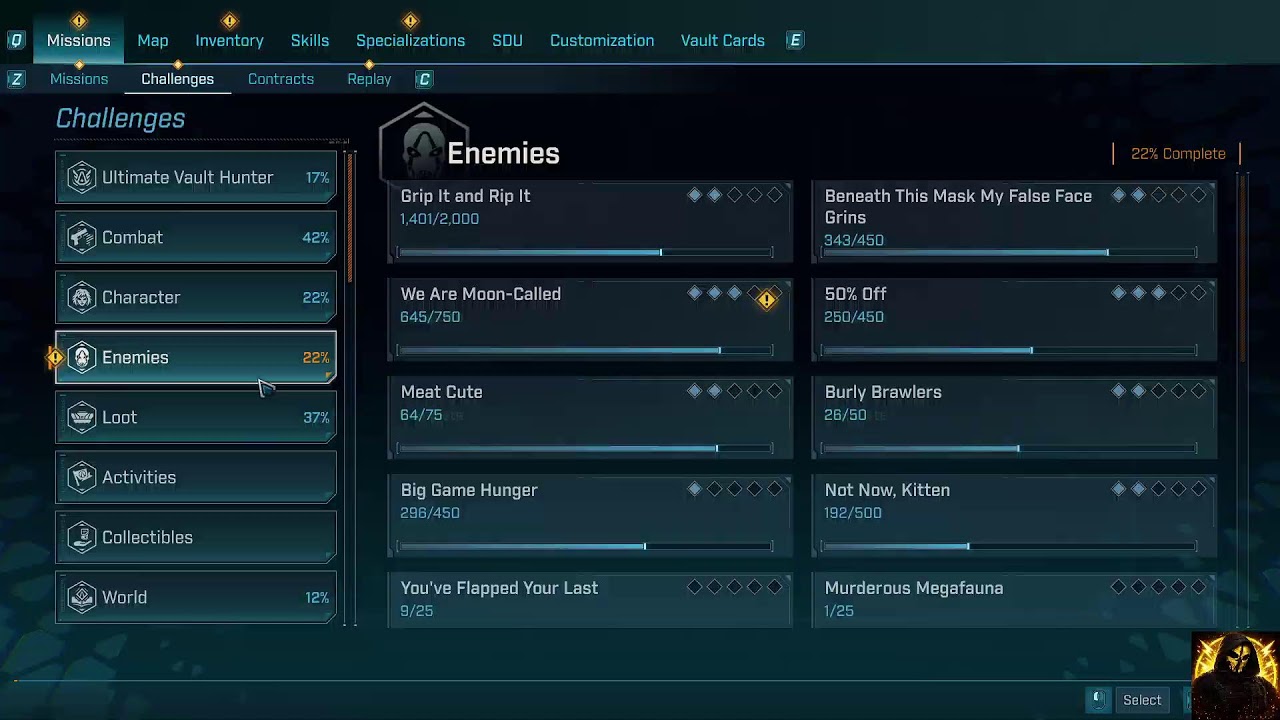
Task: Select the Challenges sub-tab
Action: 178,79
